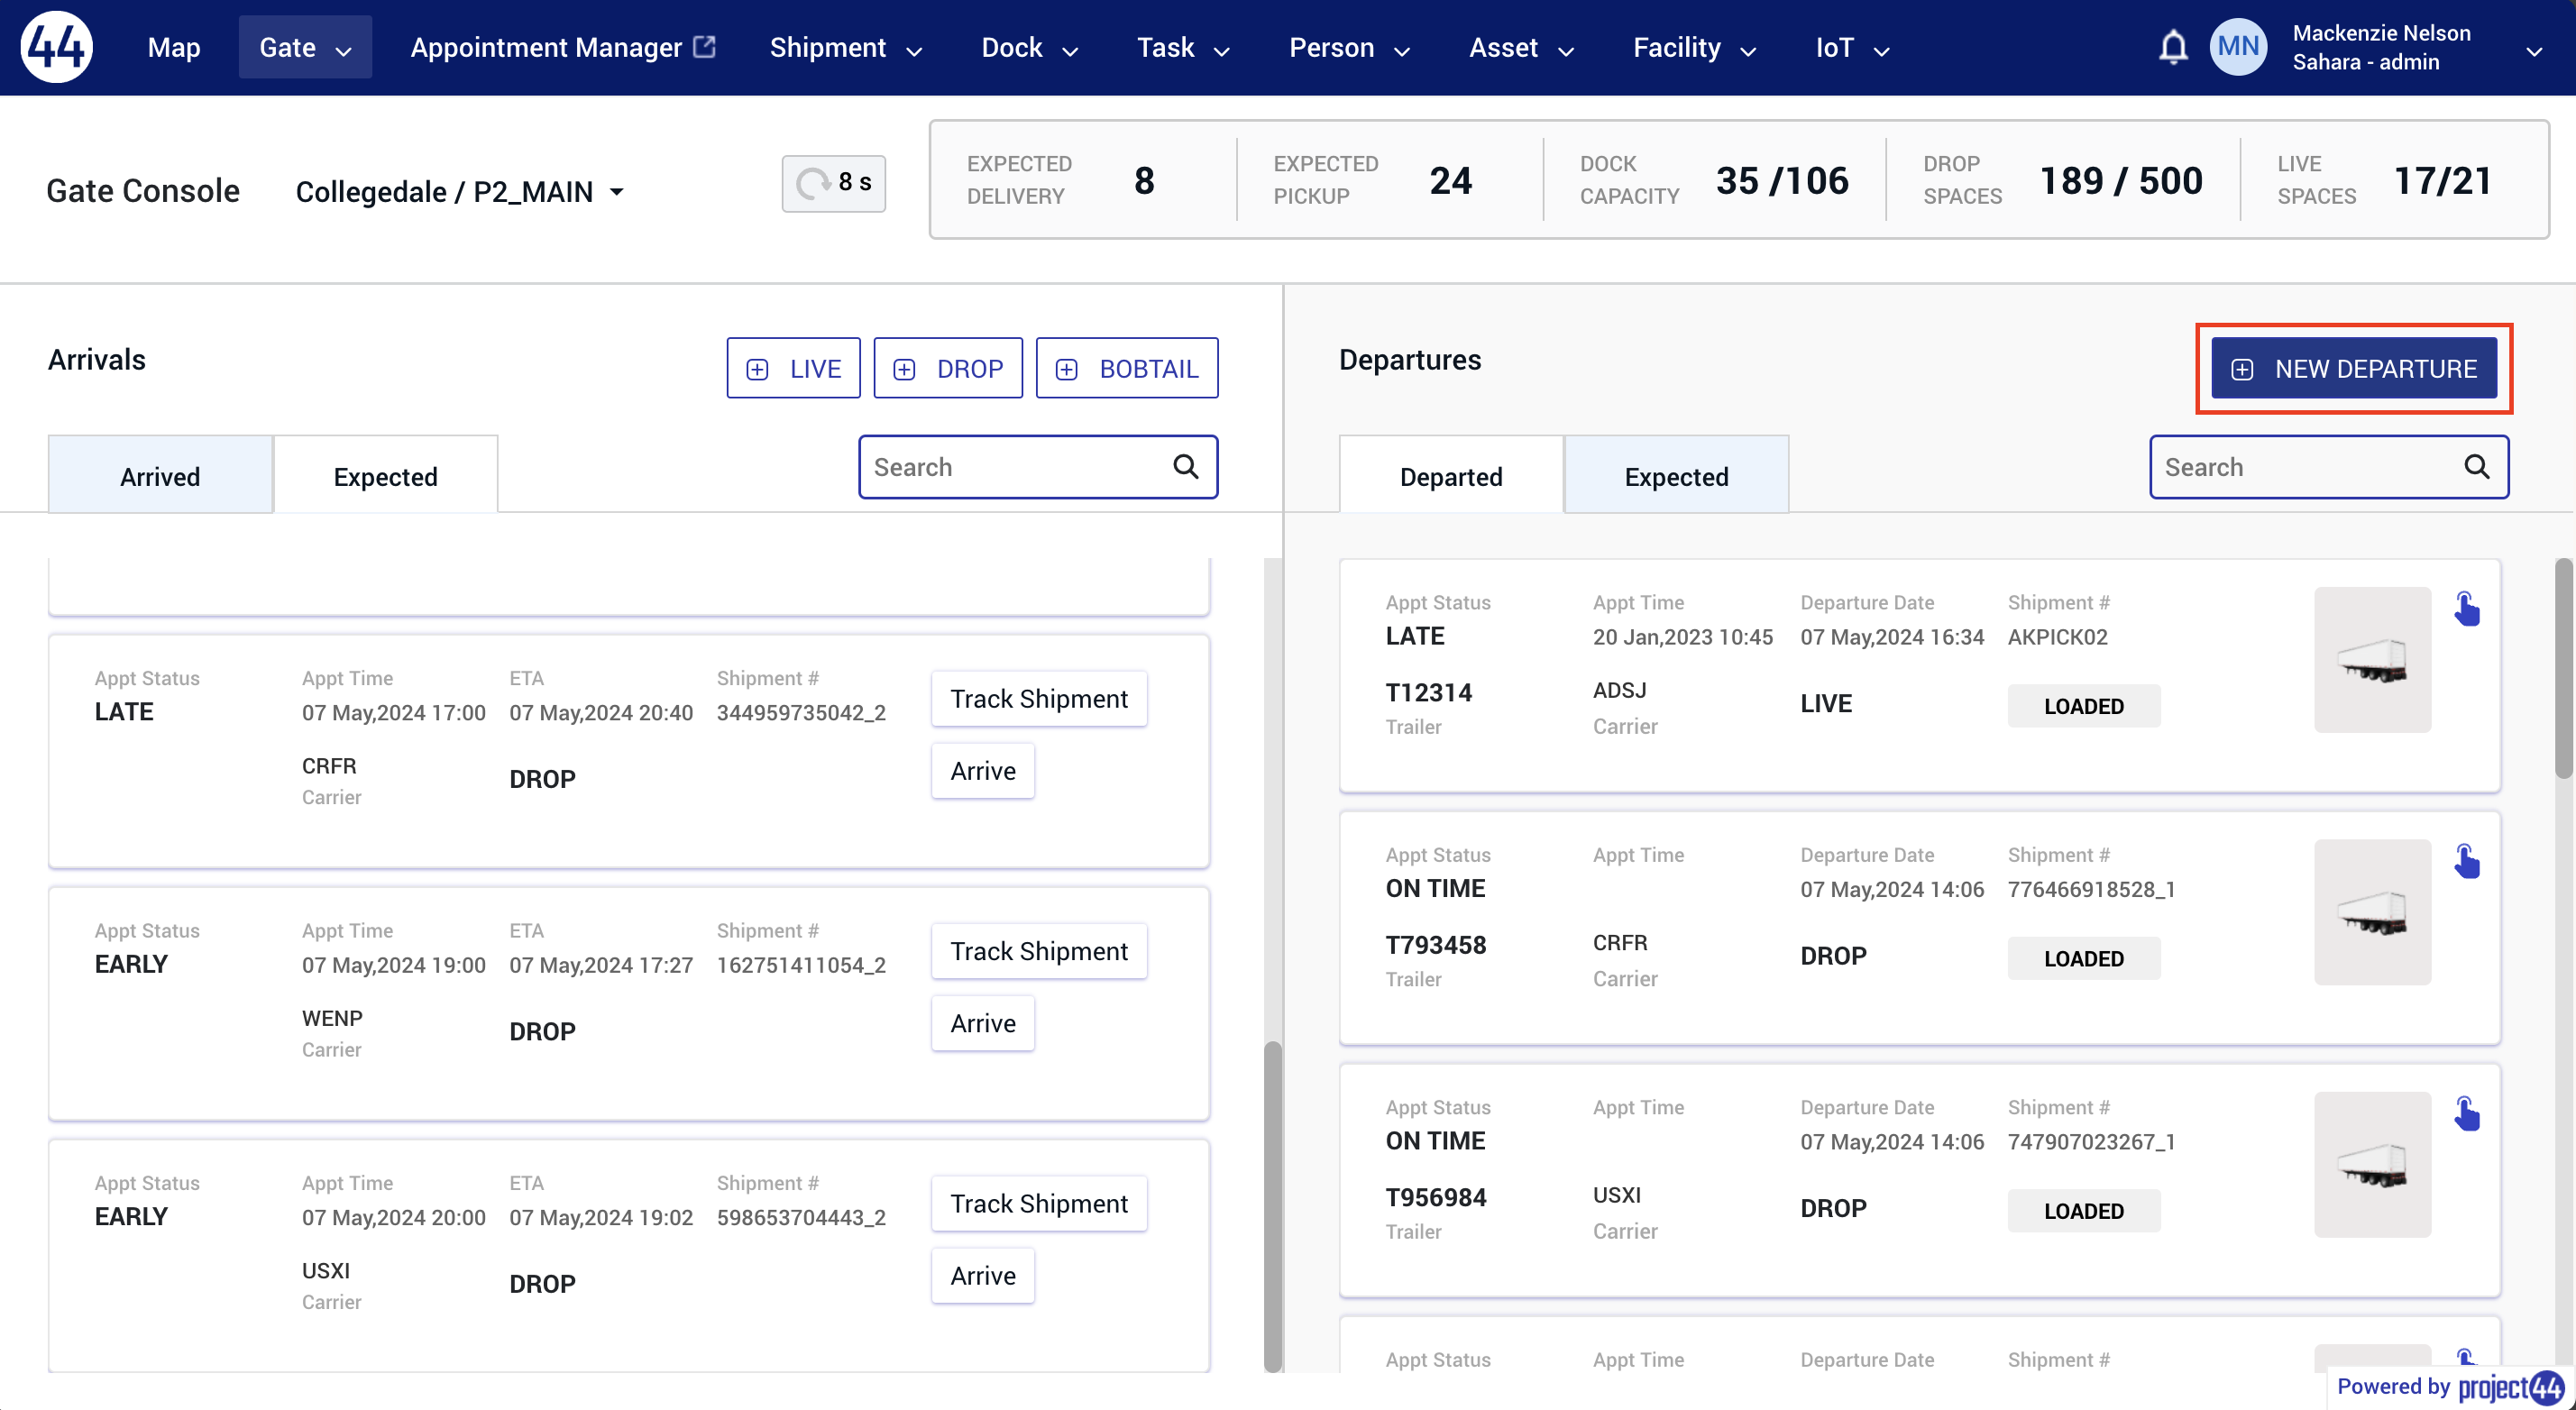Image resolution: width=2576 pixels, height=1410 pixels.
Task: Add a new DROP arrival
Action: tap(948, 368)
